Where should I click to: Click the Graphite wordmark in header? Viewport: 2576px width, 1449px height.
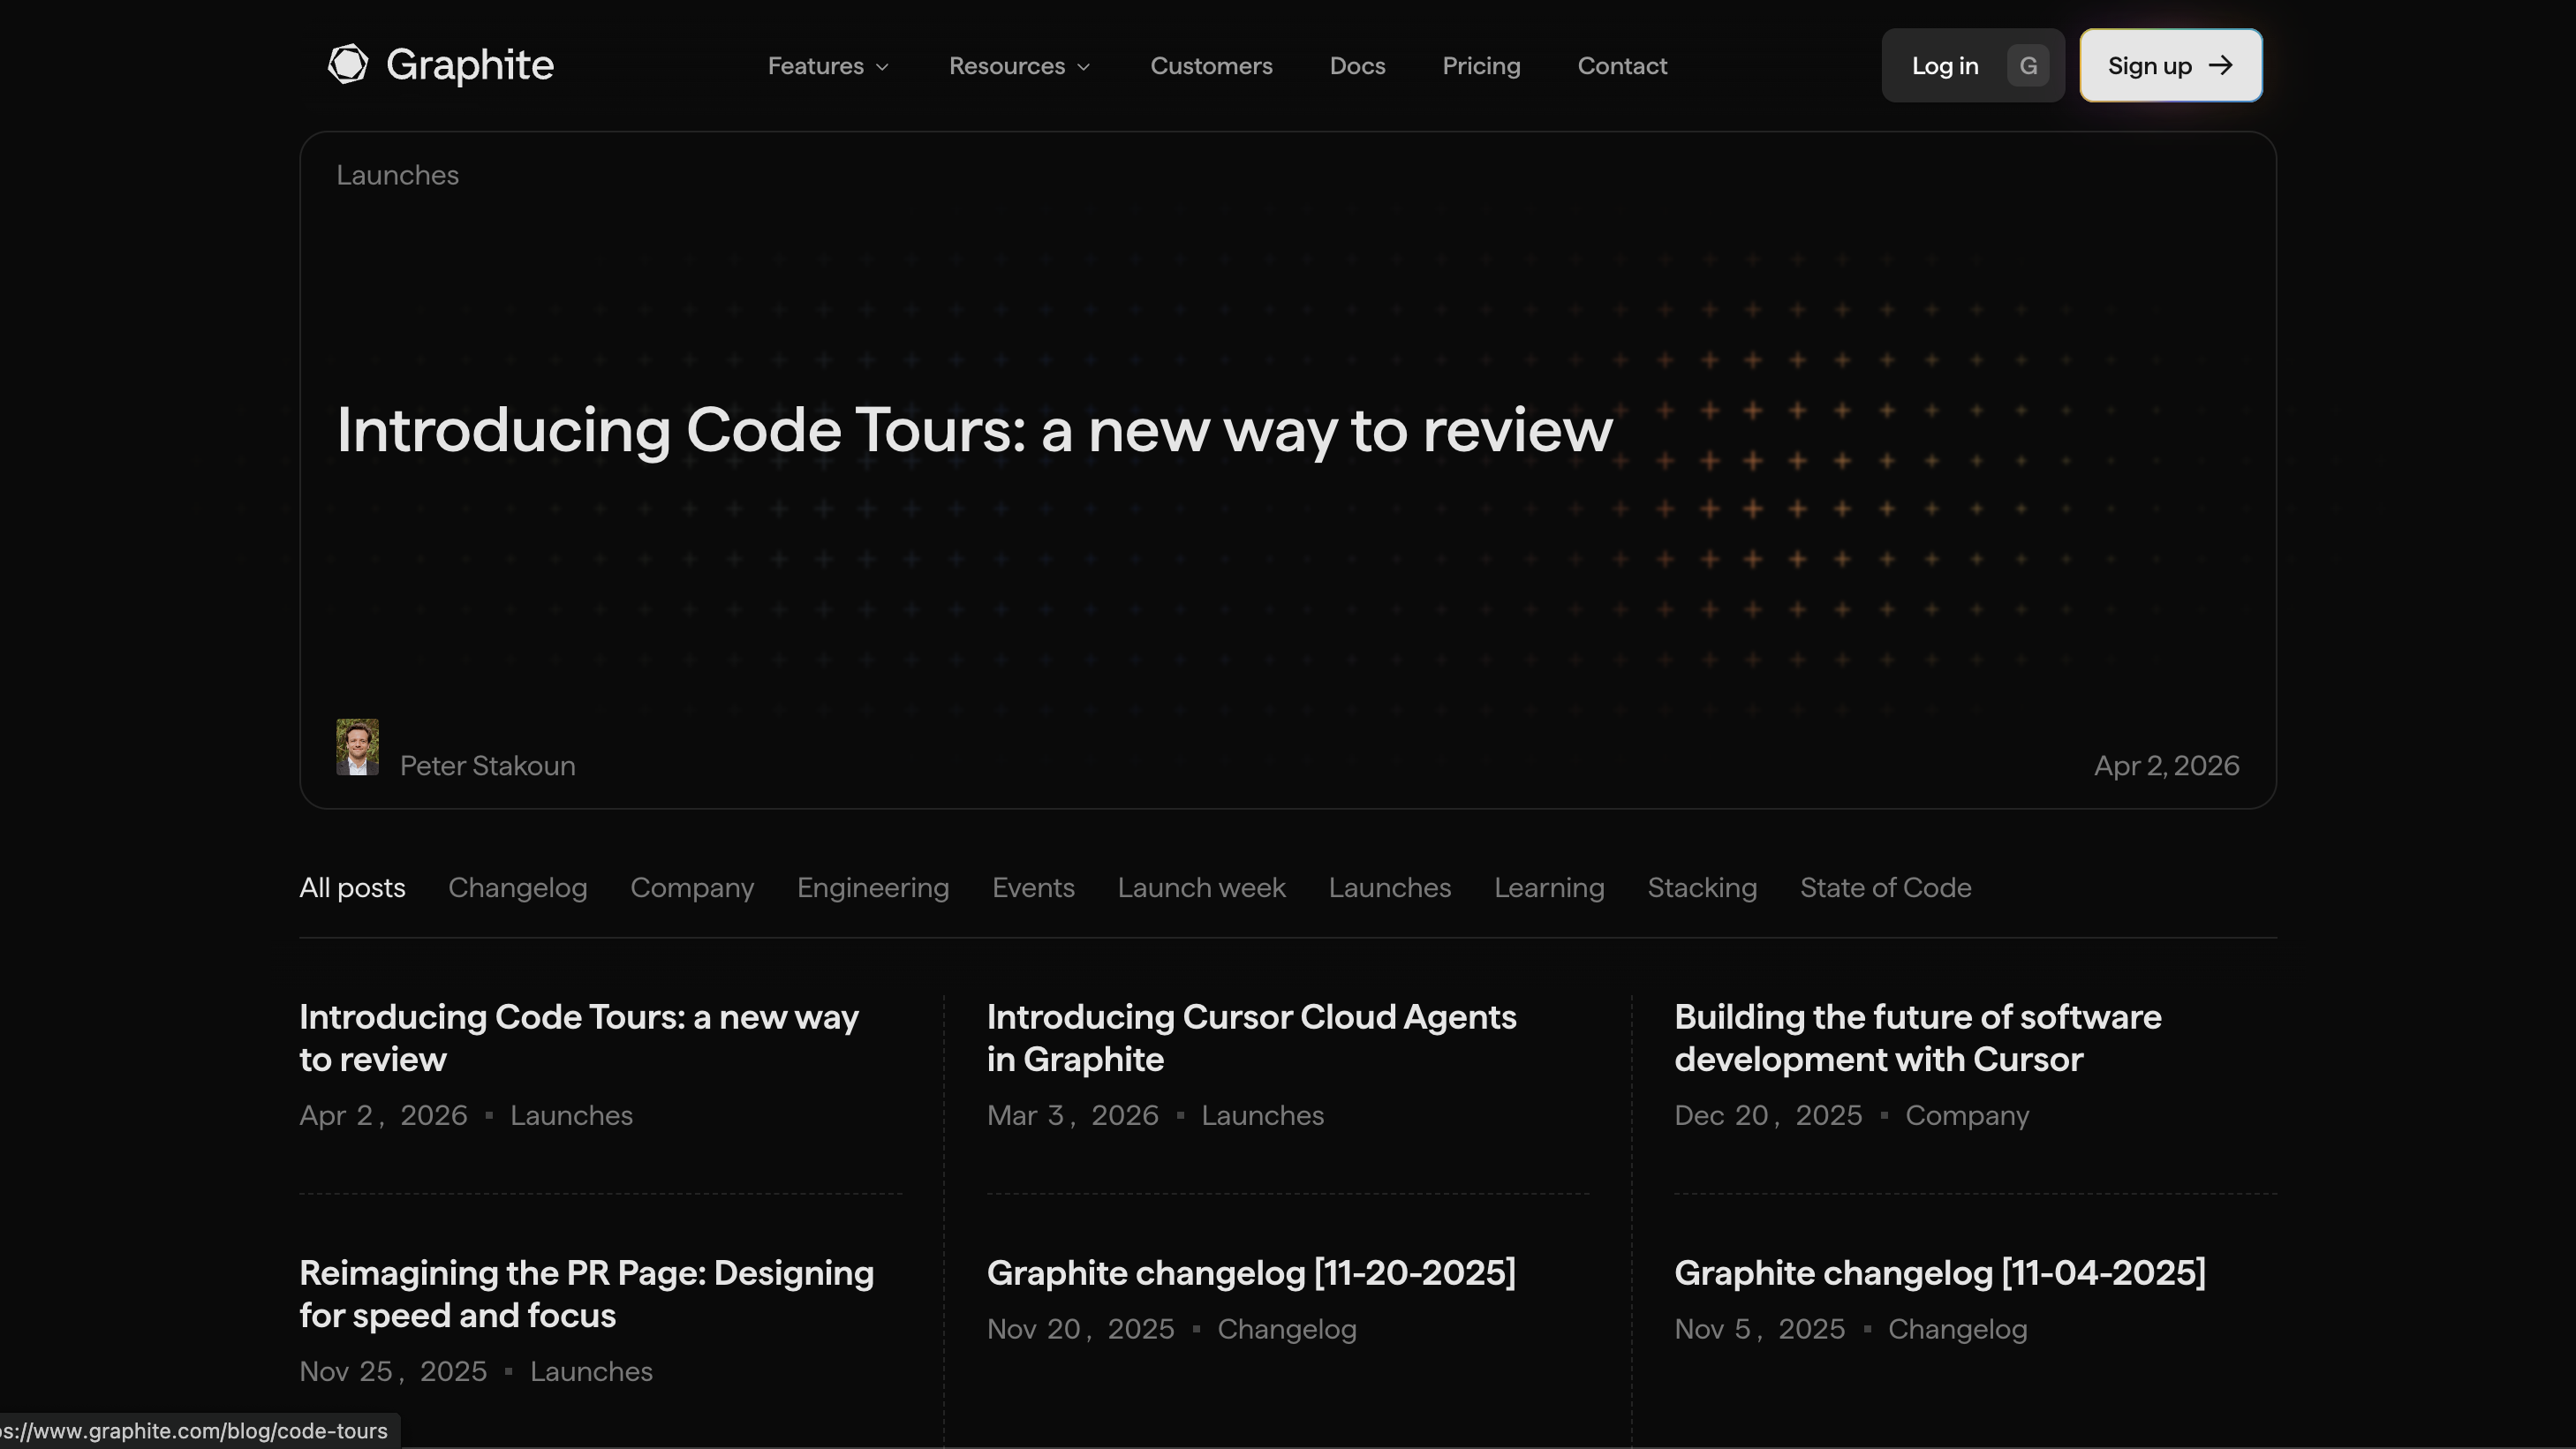click(x=470, y=65)
